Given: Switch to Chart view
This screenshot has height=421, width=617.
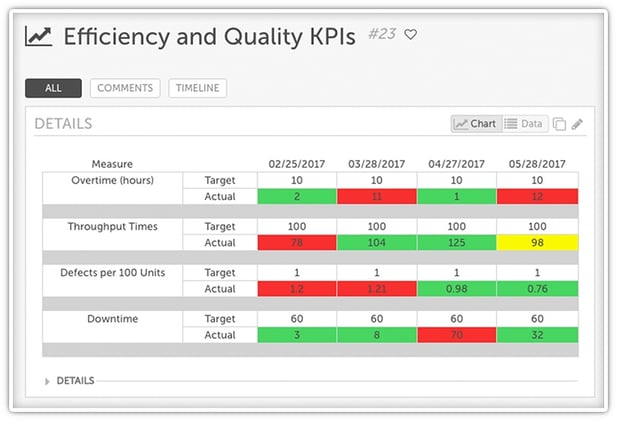Looking at the screenshot, I should [476, 124].
